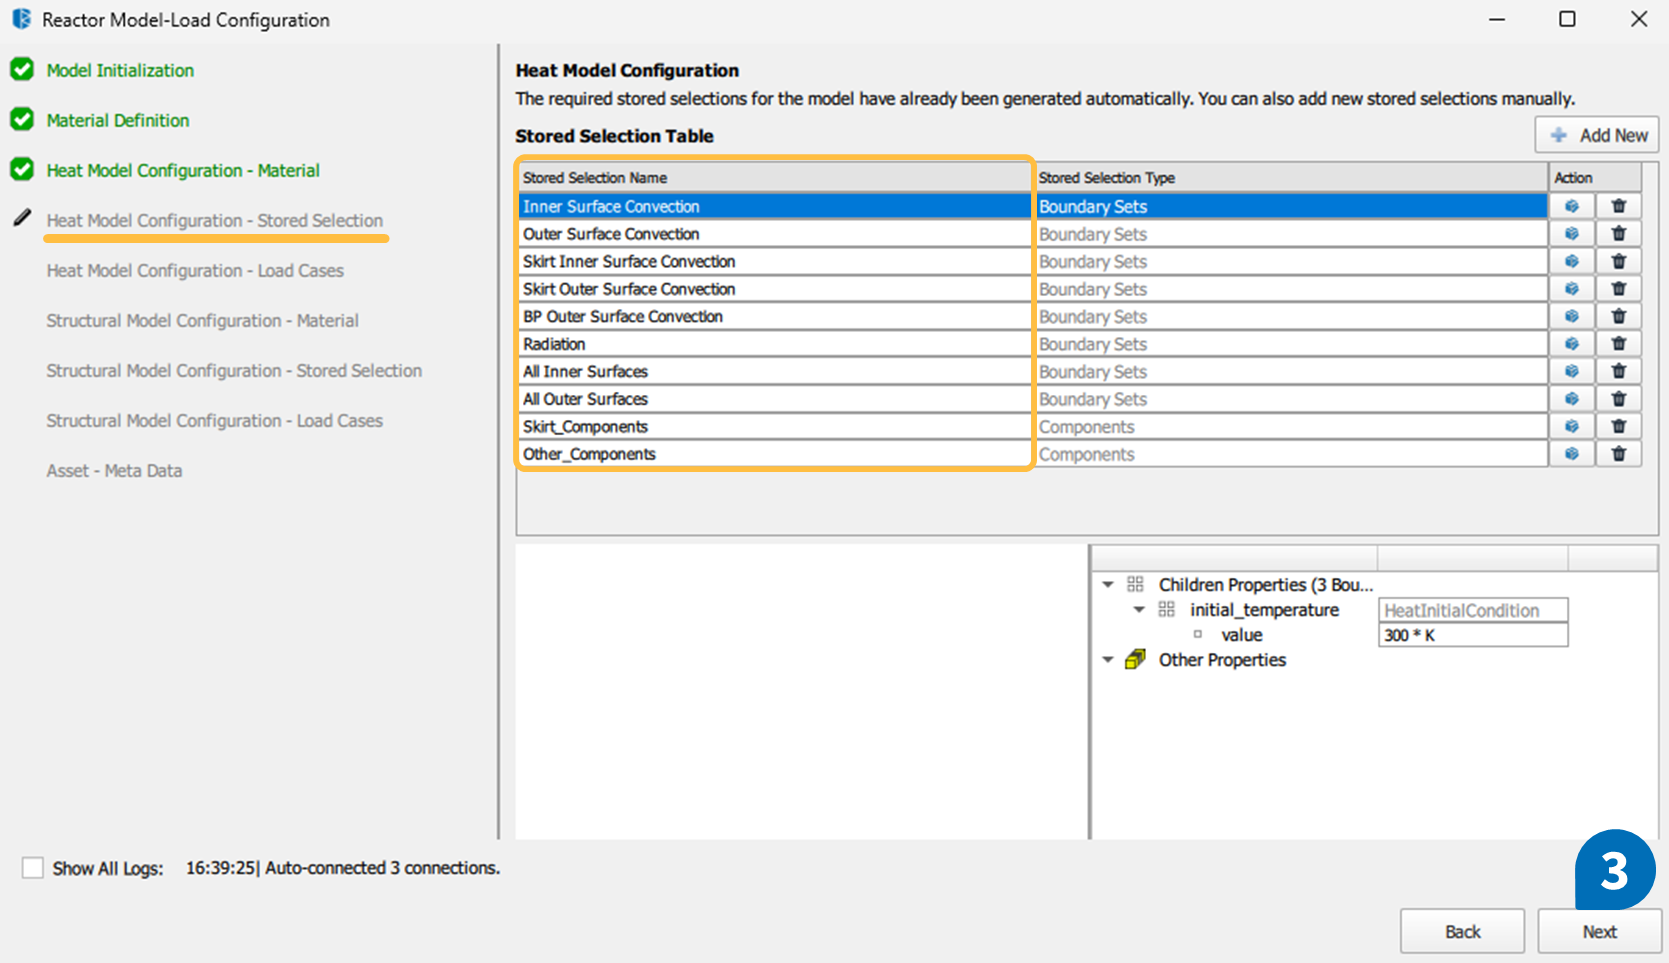Delete the All Outer Surfaces stored selection
Screen dimensions: 1669x963
coord(1618,399)
